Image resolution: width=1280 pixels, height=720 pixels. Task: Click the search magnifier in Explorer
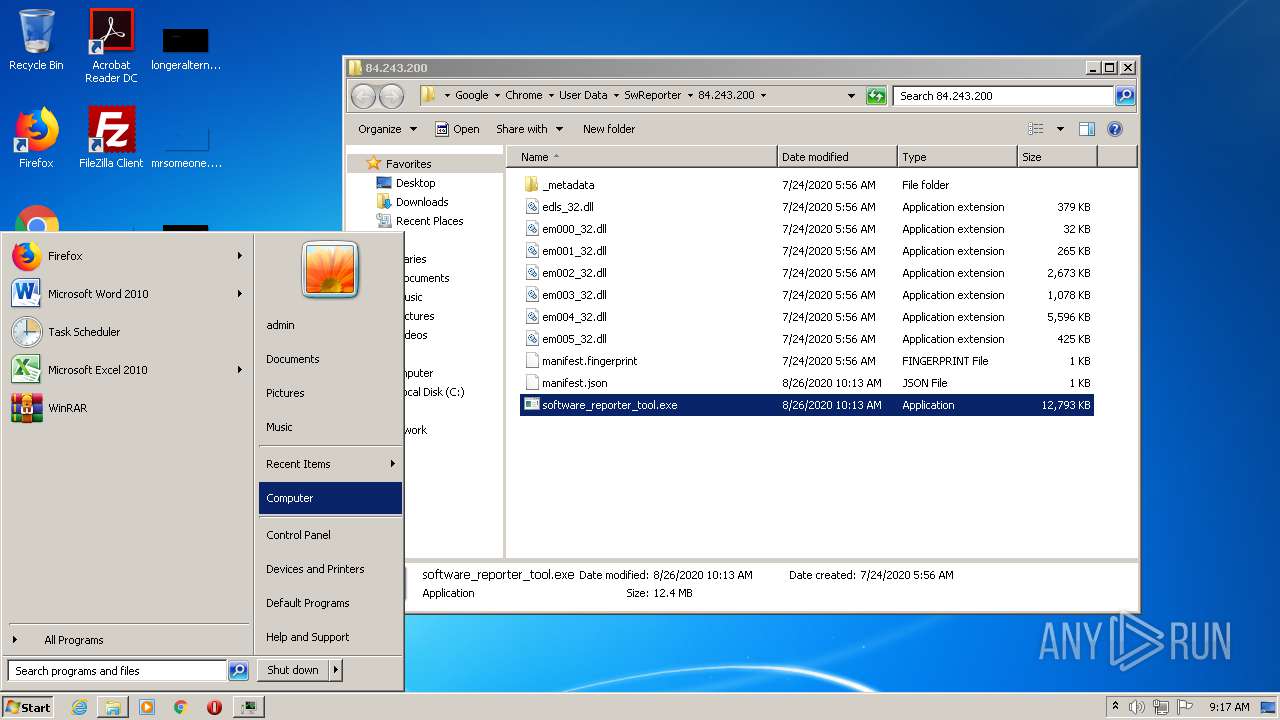(1125, 96)
